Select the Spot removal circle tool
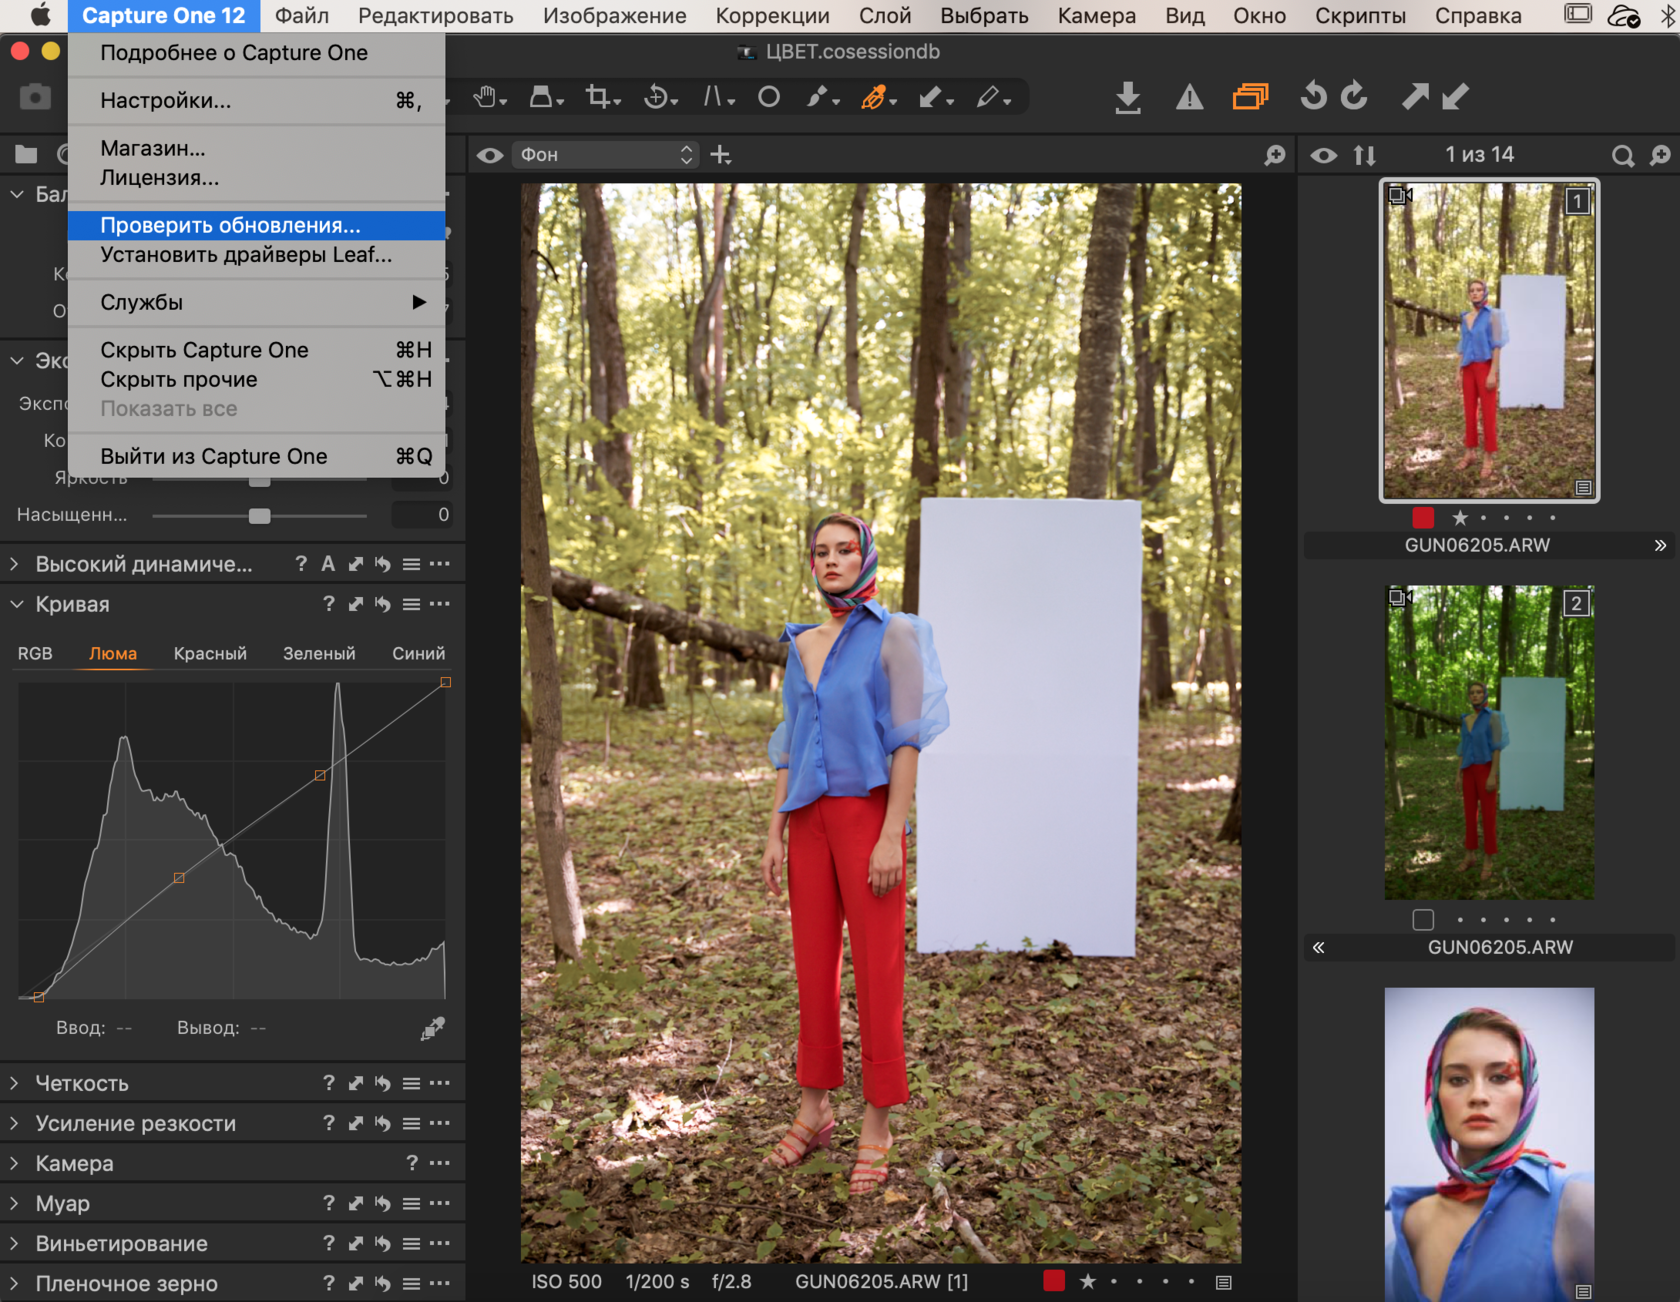This screenshot has width=1680, height=1302. pyautogui.click(x=768, y=97)
